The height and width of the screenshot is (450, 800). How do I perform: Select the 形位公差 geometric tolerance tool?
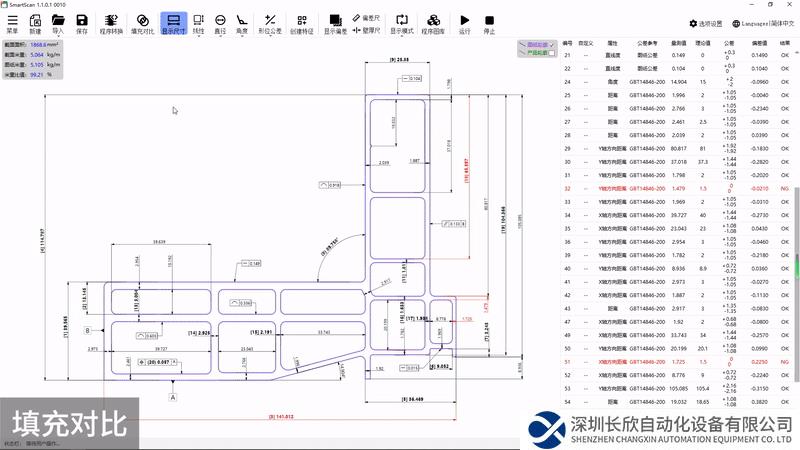click(271, 21)
